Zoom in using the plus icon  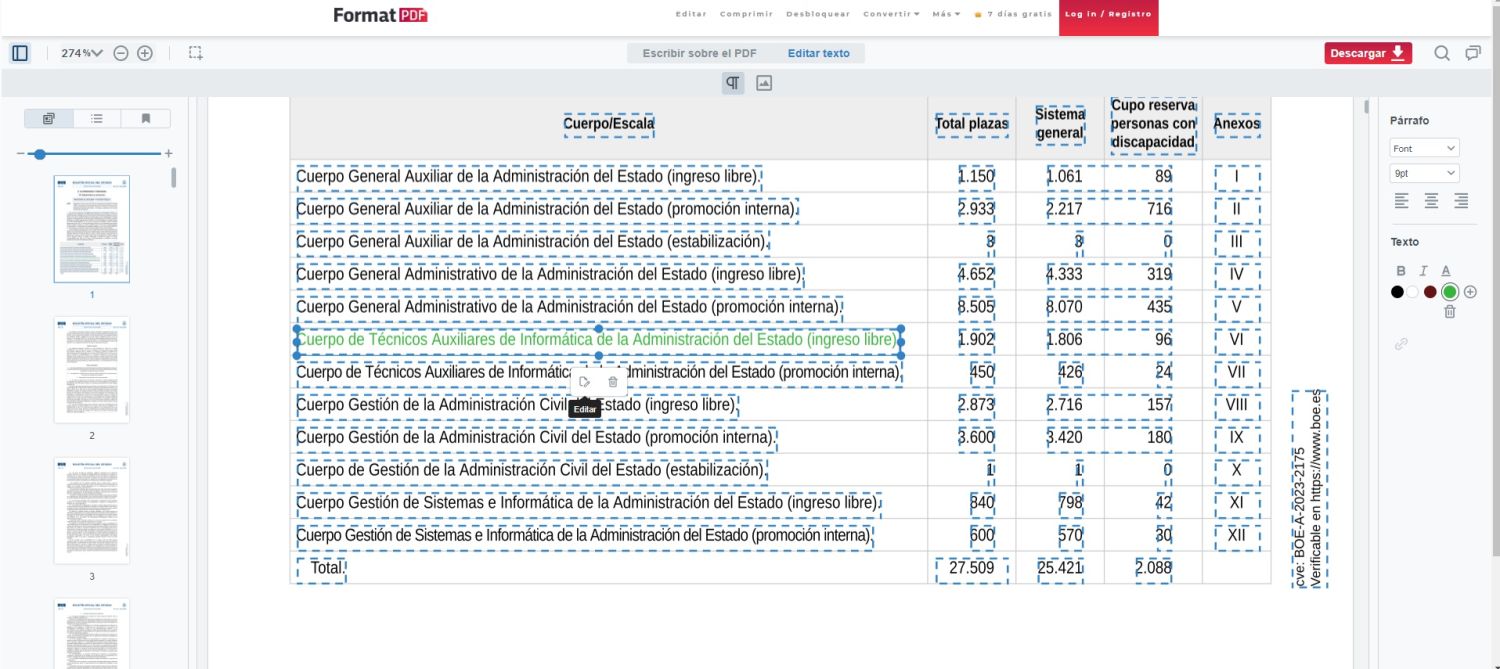pos(146,52)
